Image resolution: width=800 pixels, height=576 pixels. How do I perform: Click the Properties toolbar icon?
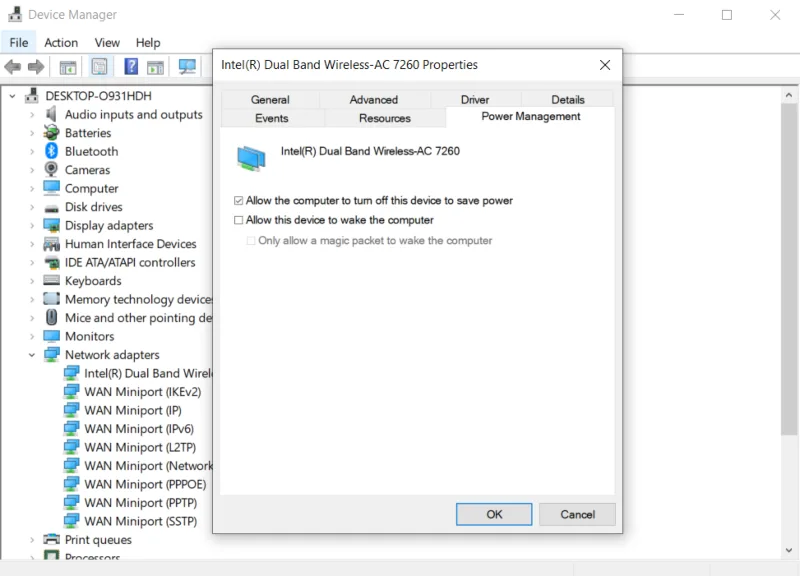coord(99,67)
